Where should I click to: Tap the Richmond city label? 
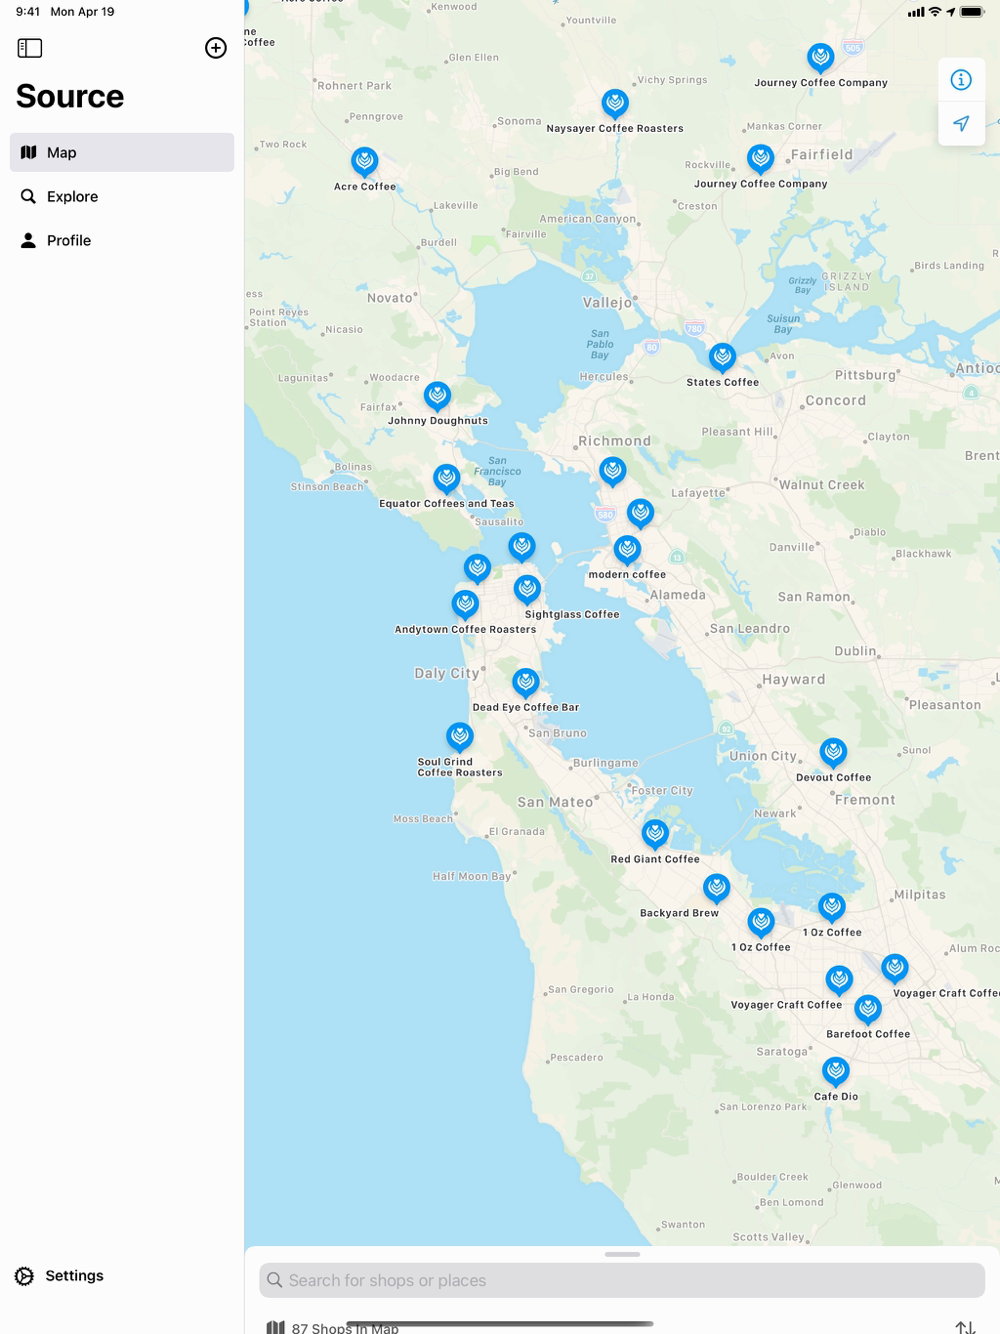click(614, 441)
